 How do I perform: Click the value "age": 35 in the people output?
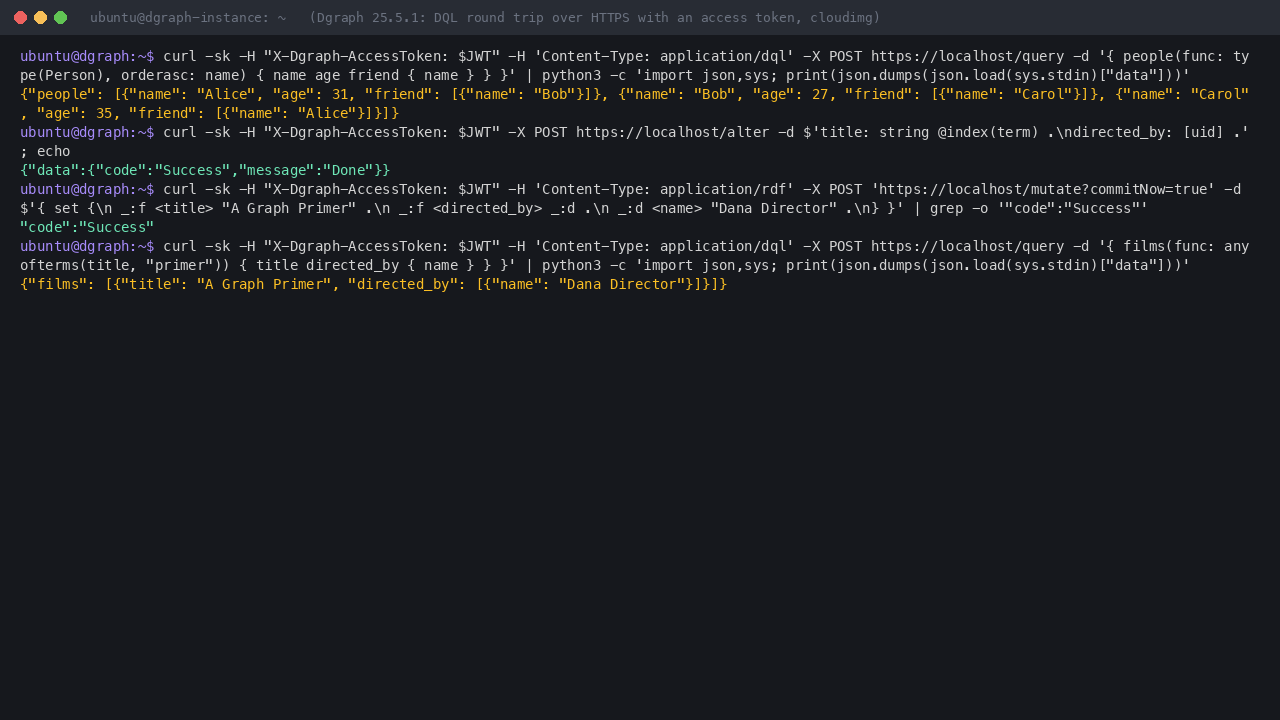(74, 113)
